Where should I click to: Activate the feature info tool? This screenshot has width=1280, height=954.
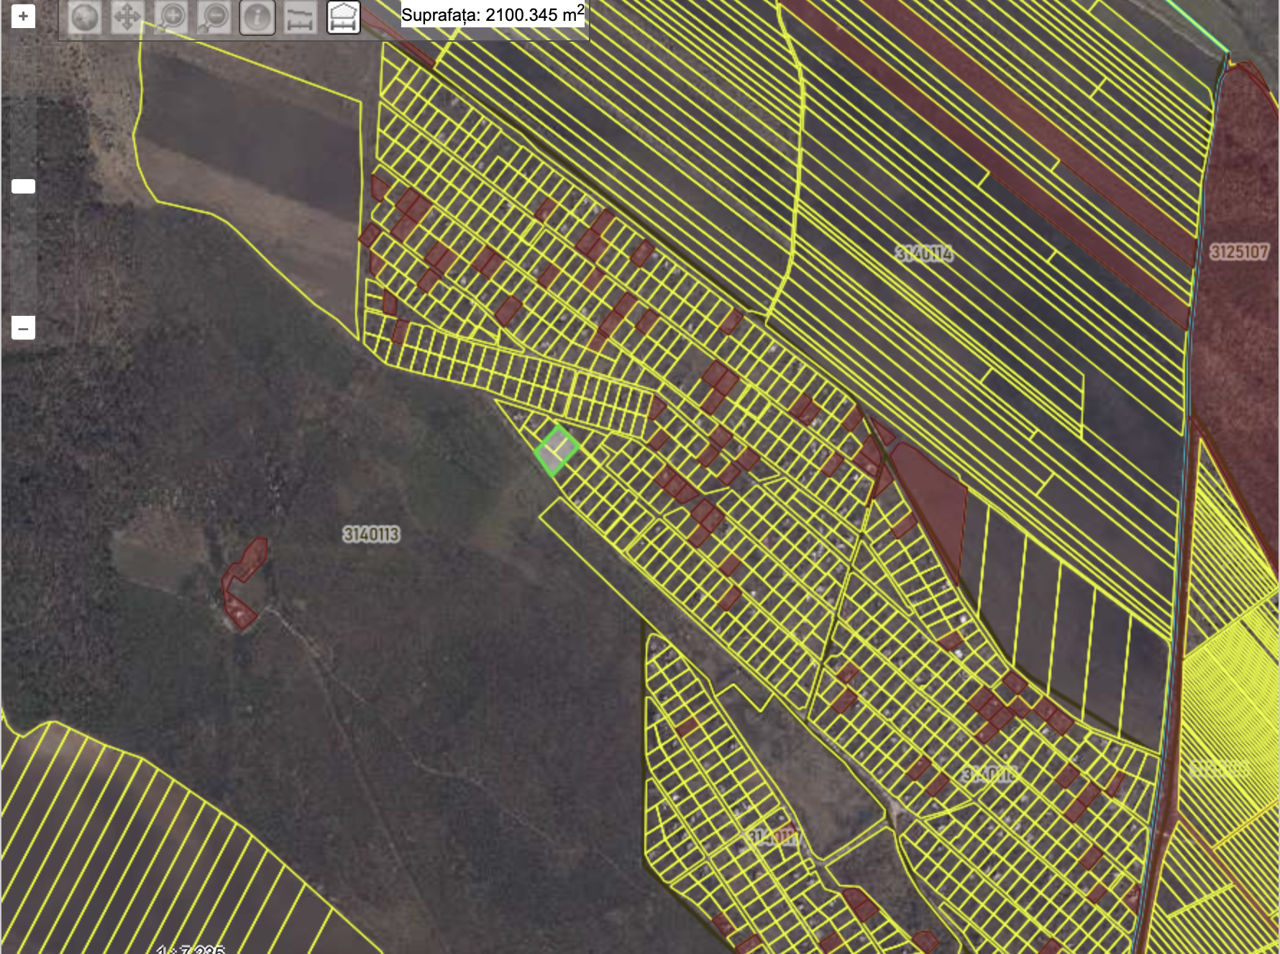pos(257,17)
